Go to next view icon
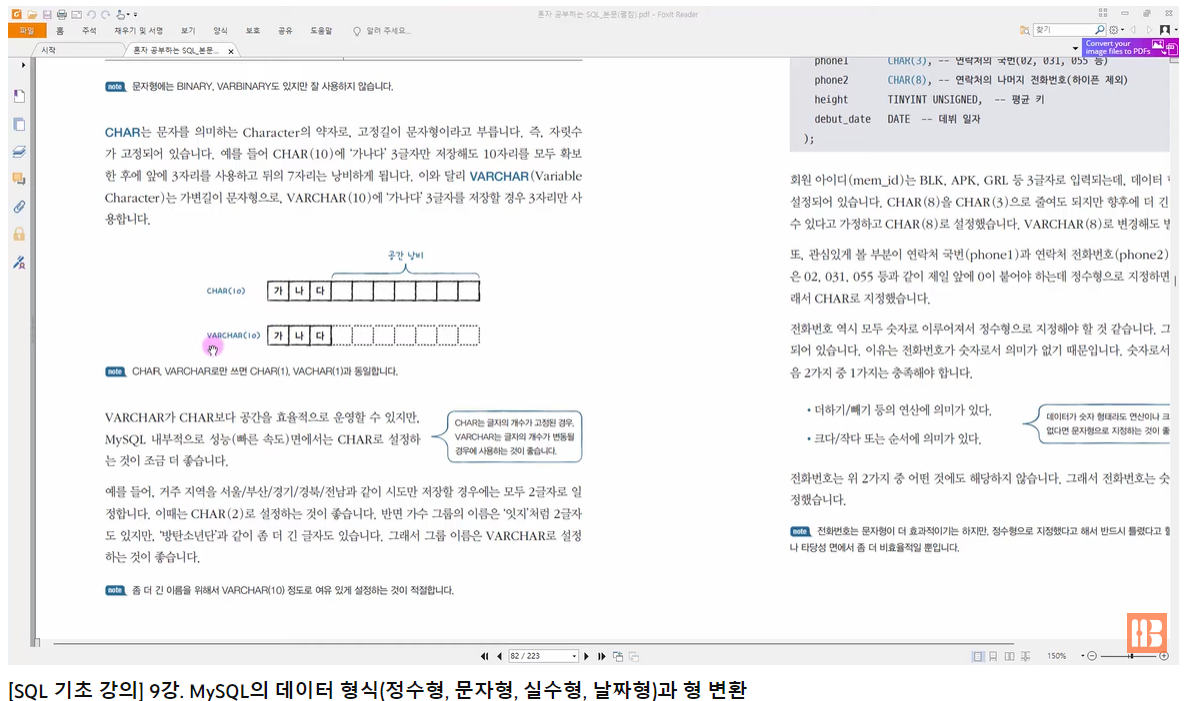The image size is (1185, 701). point(634,656)
